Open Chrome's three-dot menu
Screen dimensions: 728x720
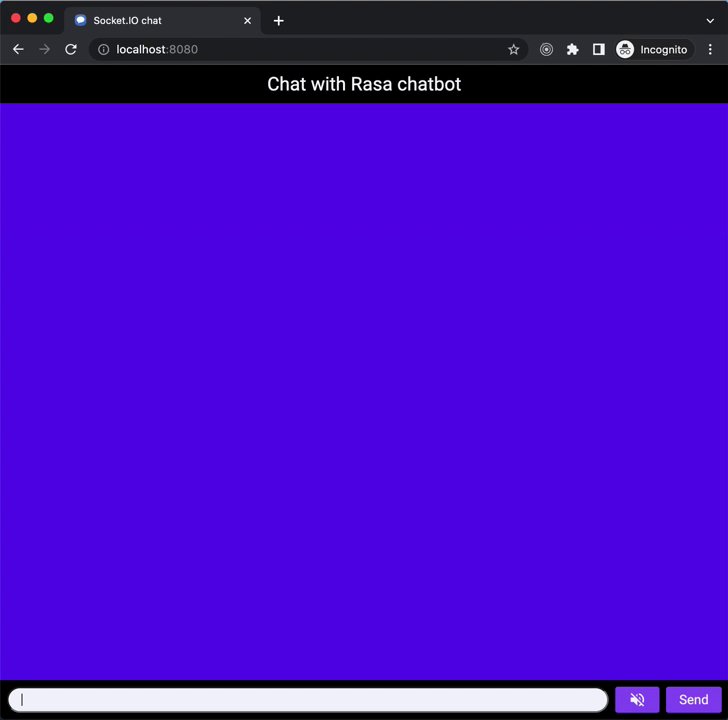[710, 49]
